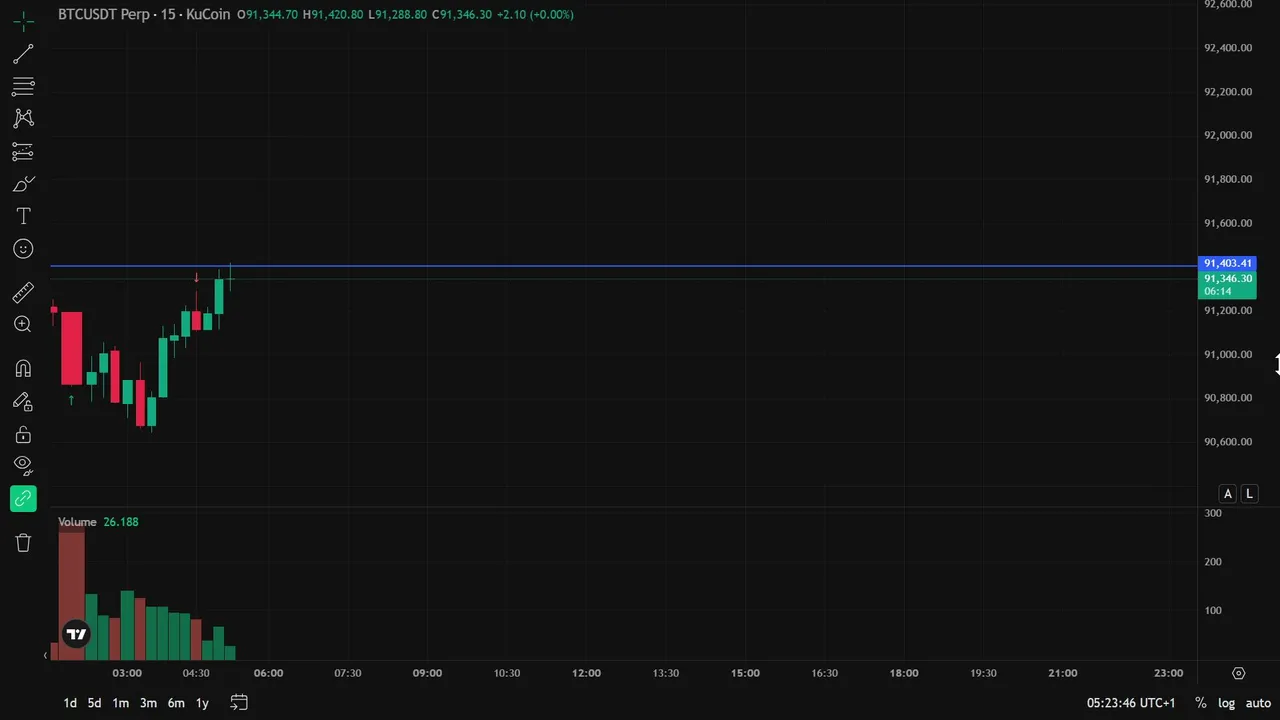Image resolution: width=1280 pixels, height=720 pixels.
Task: Set the range to 1d
Action: point(70,703)
